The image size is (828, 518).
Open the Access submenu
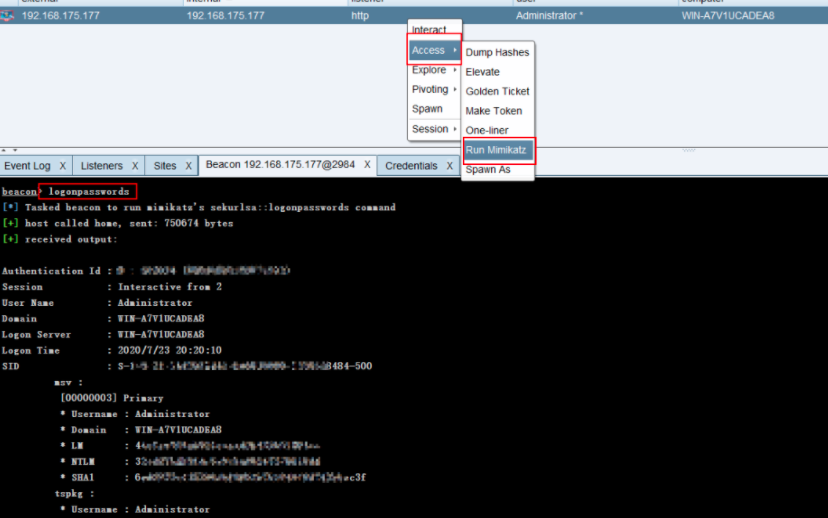tap(434, 50)
